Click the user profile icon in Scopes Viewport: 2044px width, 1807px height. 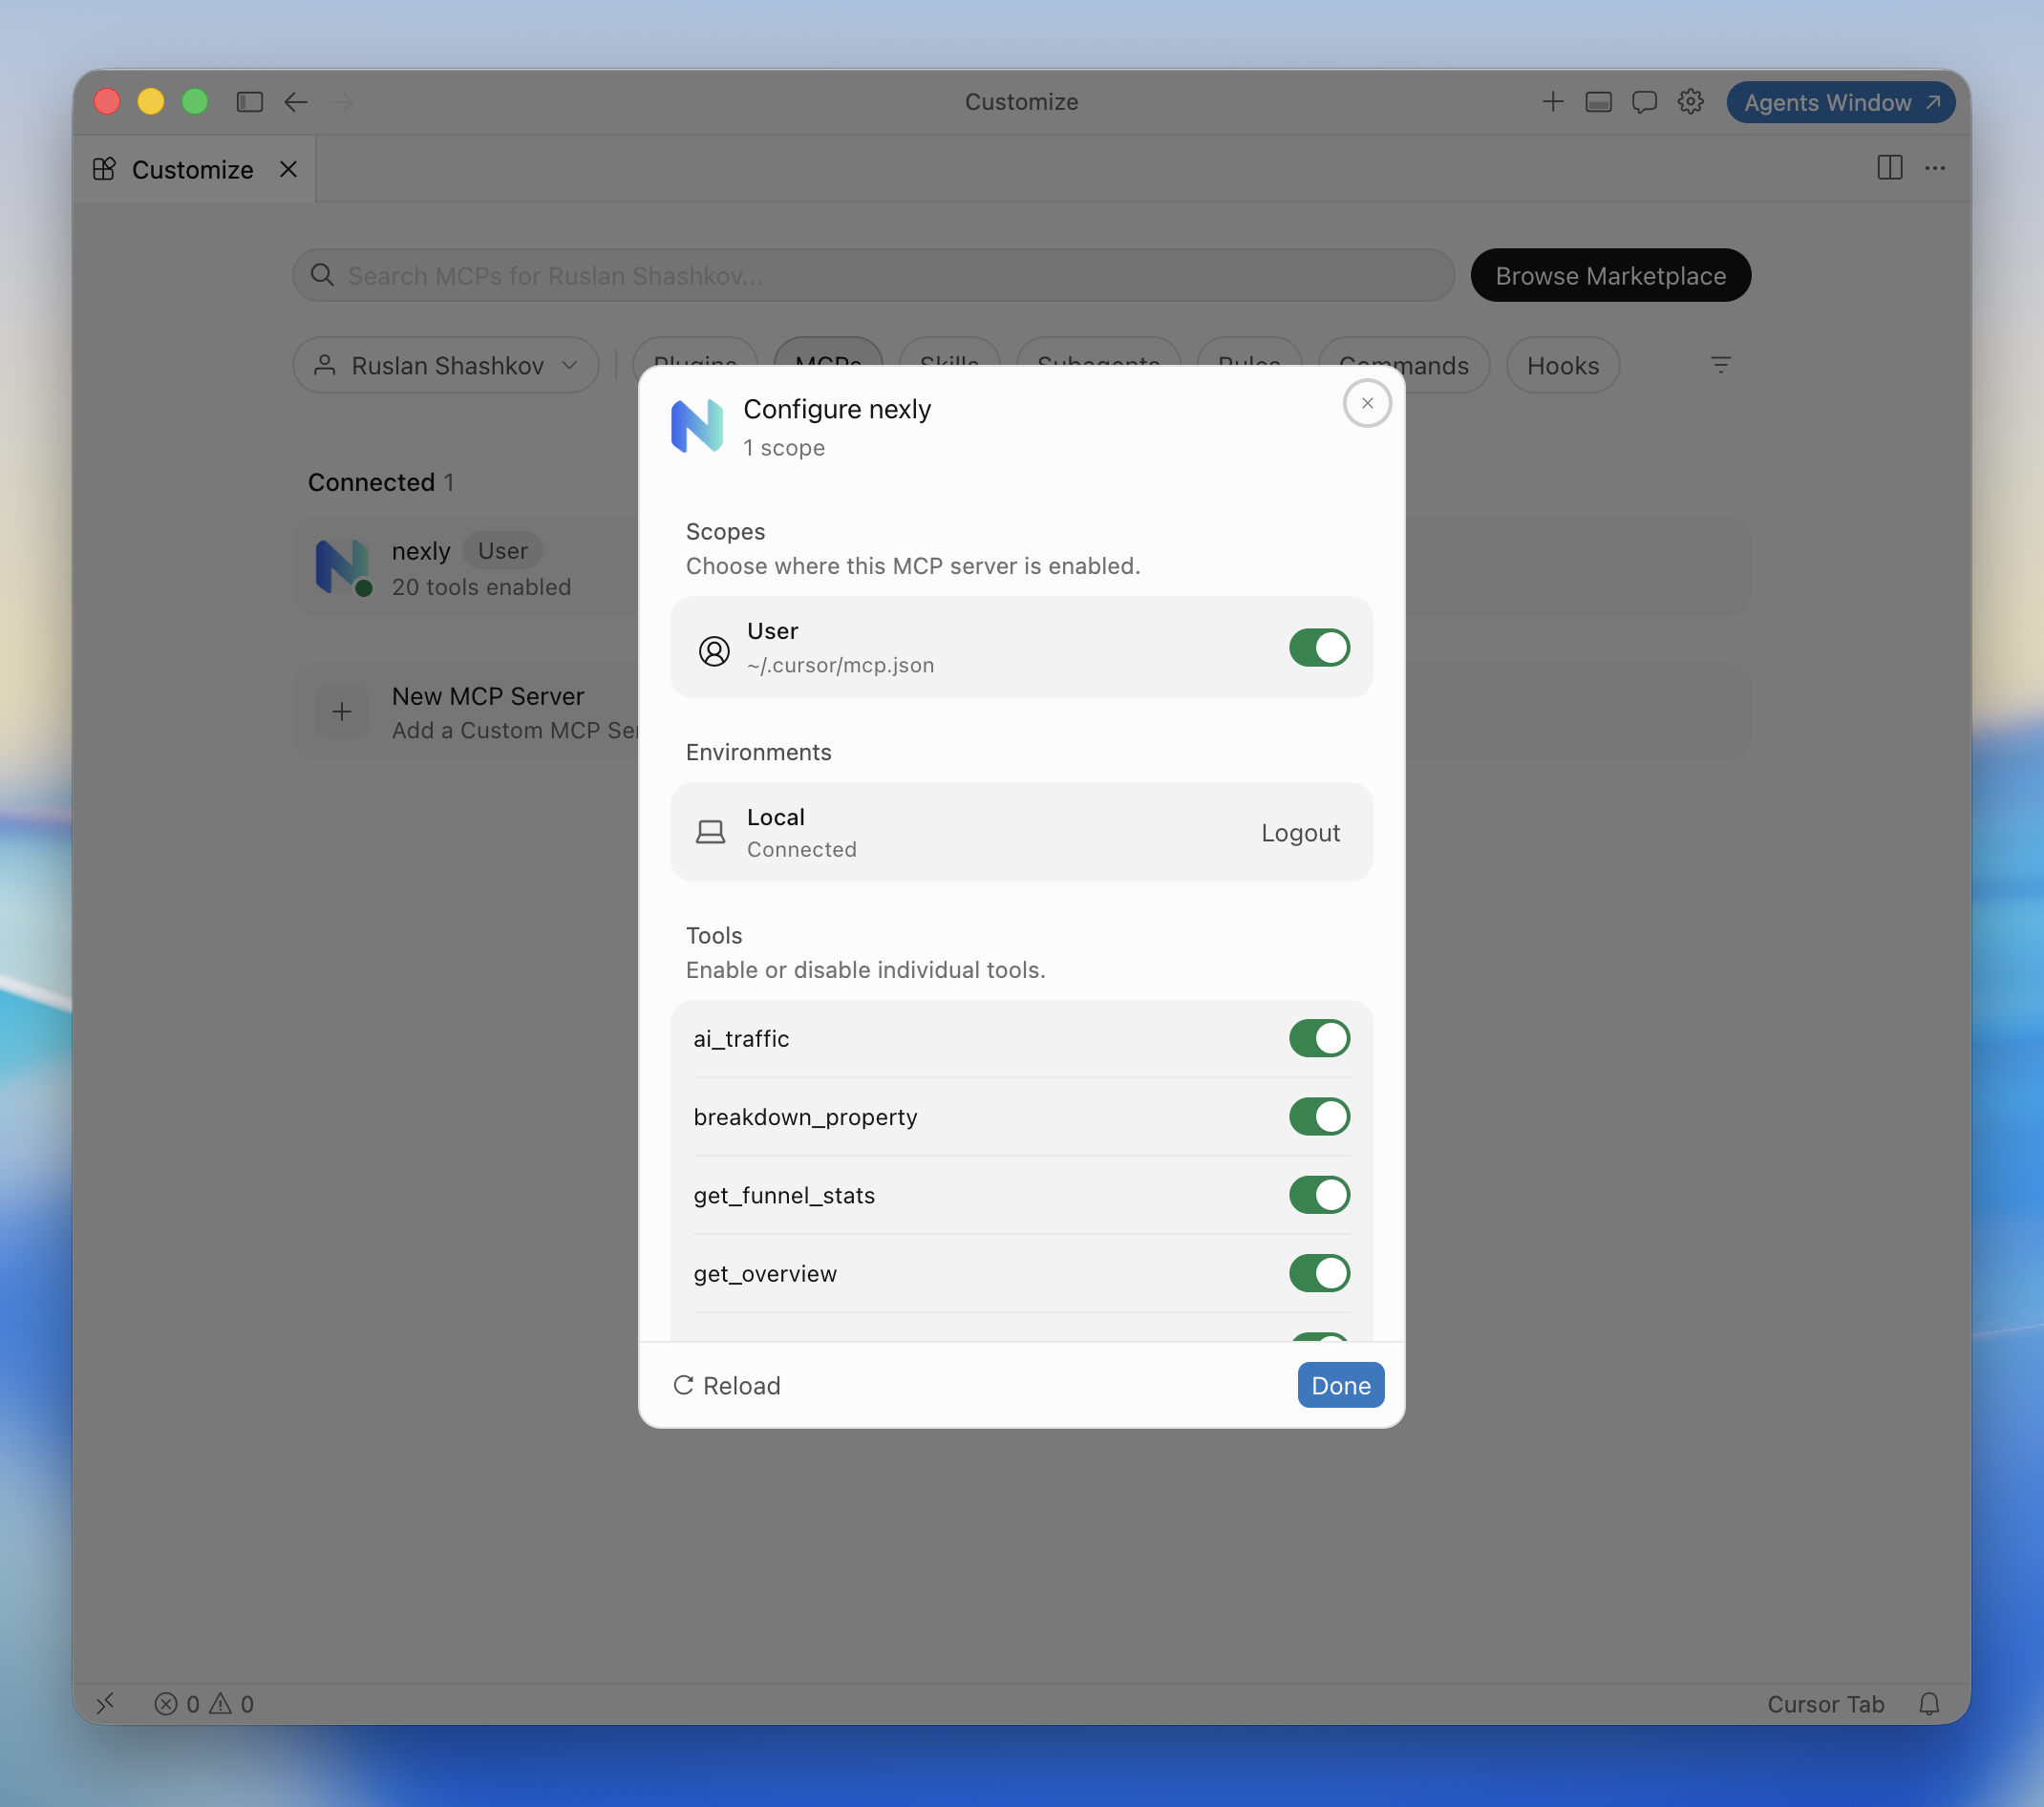pyautogui.click(x=714, y=651)
